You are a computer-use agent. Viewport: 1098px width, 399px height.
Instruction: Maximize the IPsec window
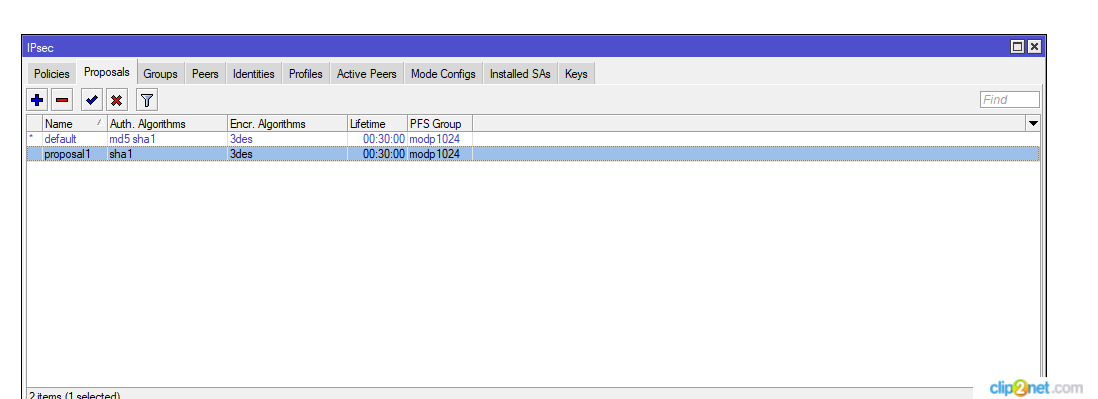coord(1017,47)
